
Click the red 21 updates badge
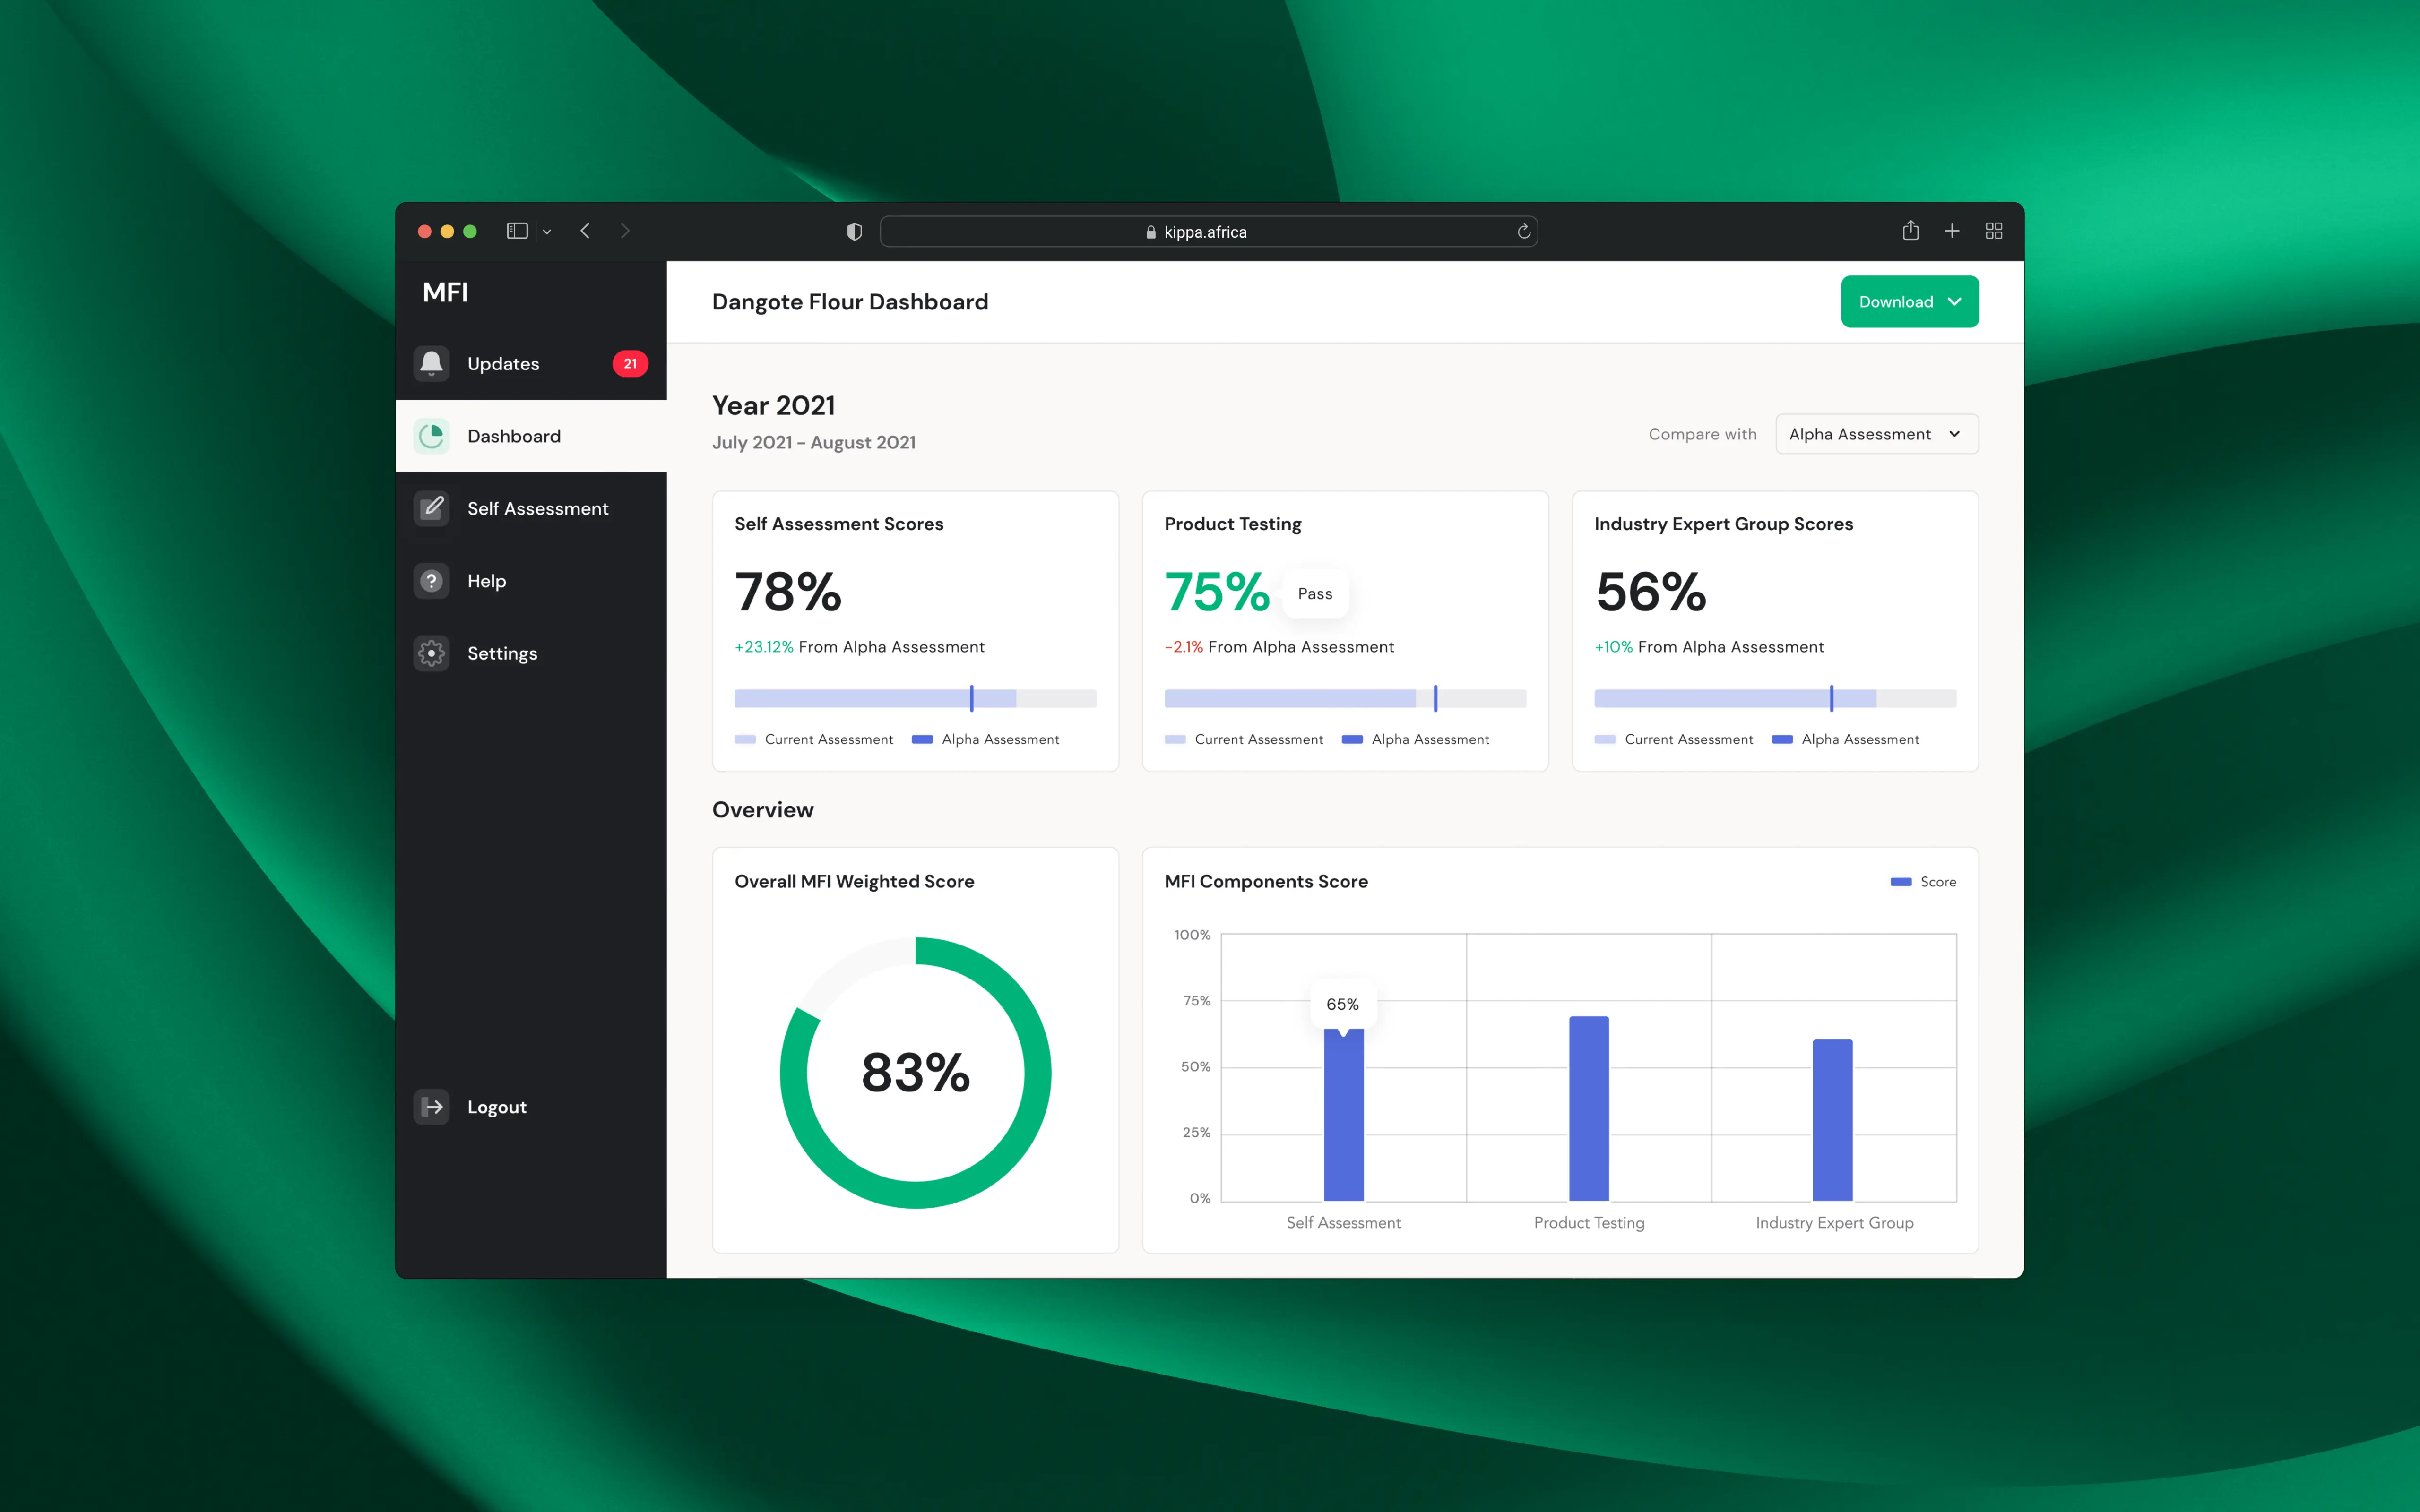click(x=630, y=363)
